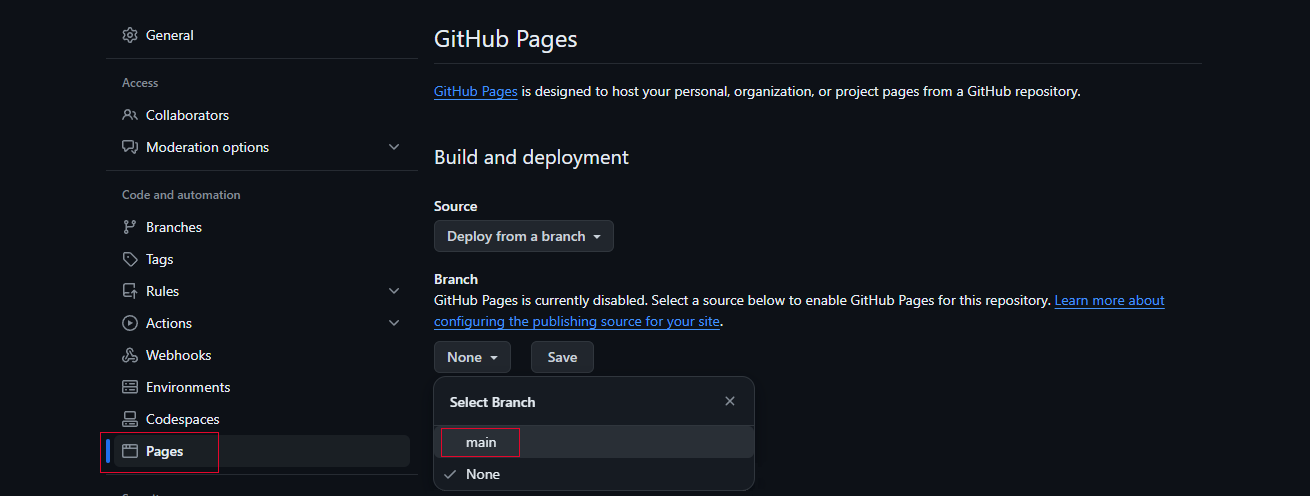Expand the Rules section chevron
The image size is (1310, 496).
click(x=394, y=291)
